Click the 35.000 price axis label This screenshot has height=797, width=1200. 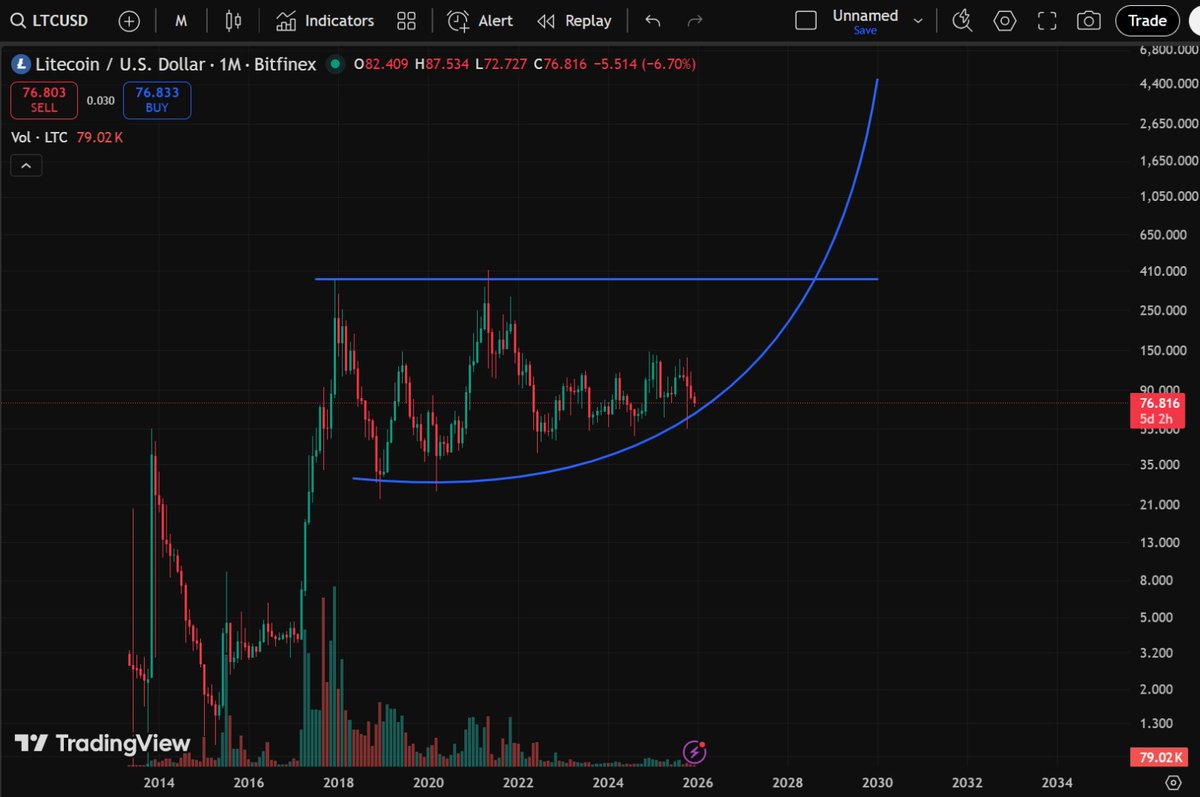coord(1160,464)
